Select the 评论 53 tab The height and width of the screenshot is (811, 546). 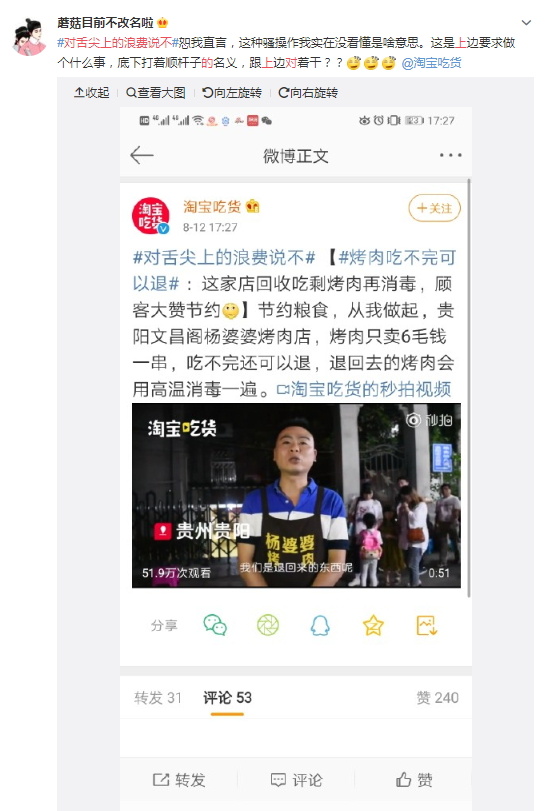click(227, 698)
